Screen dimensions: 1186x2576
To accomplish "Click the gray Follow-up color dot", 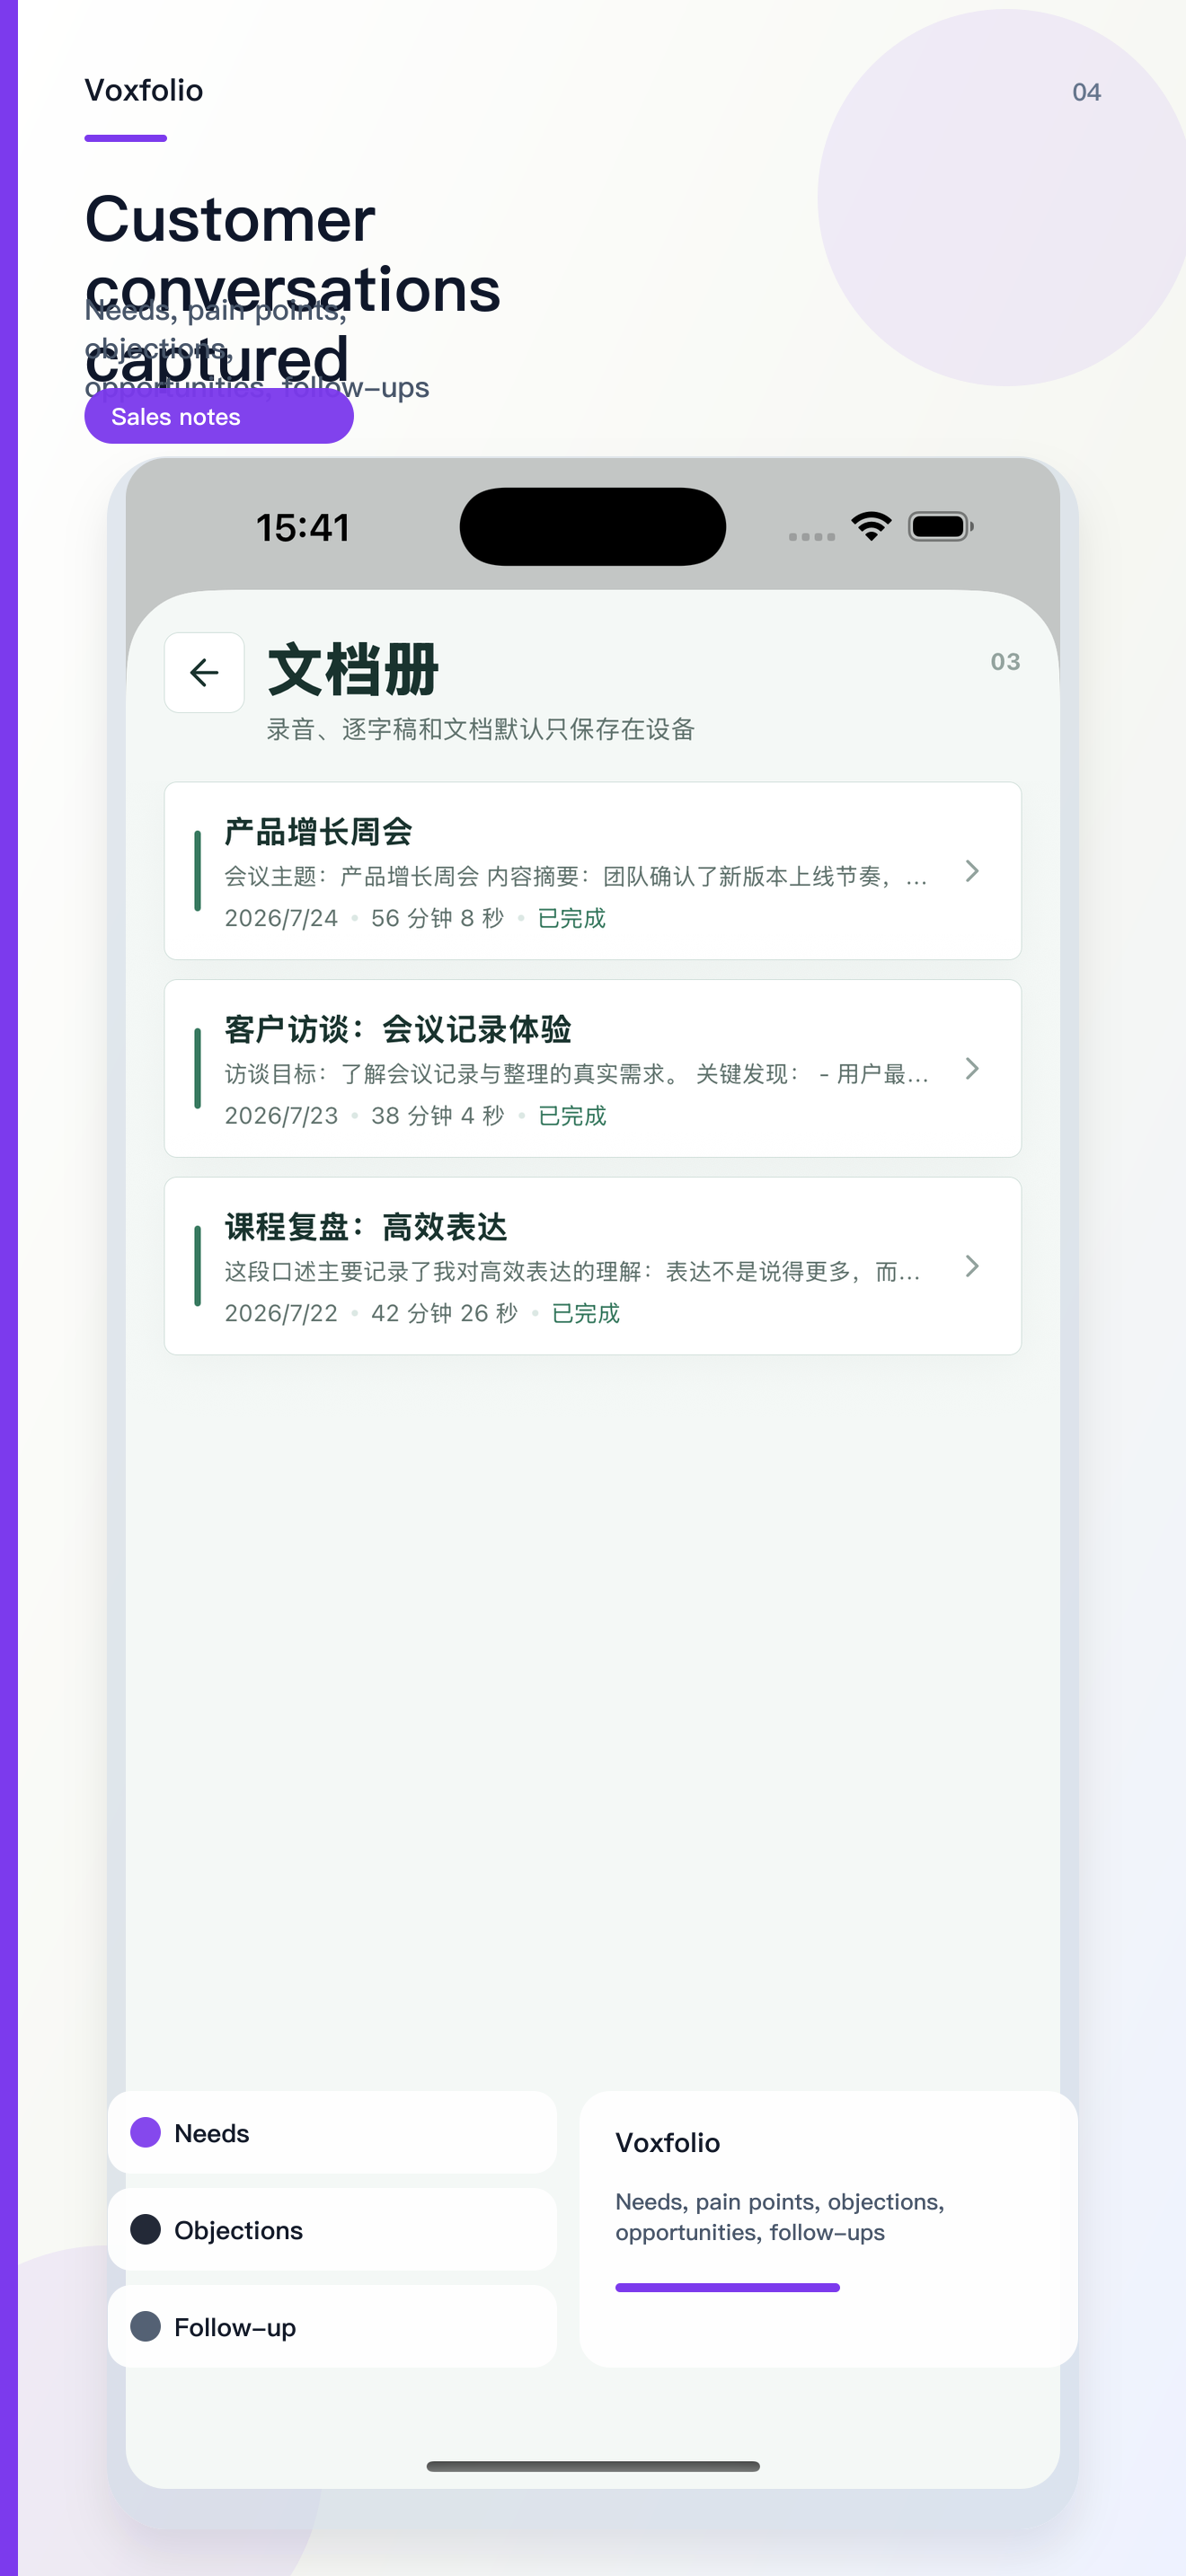I will (x=146, y=2327).
